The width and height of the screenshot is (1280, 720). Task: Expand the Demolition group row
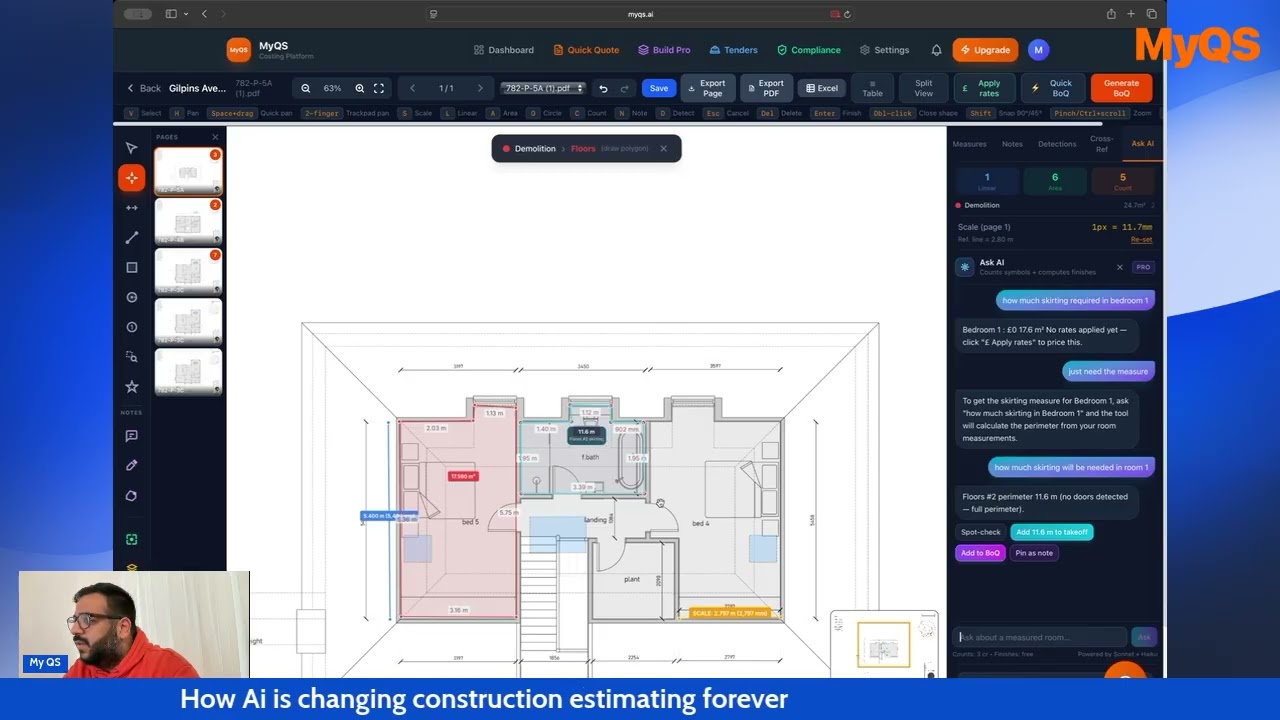pyautogui.click(x=1055, y=205)
